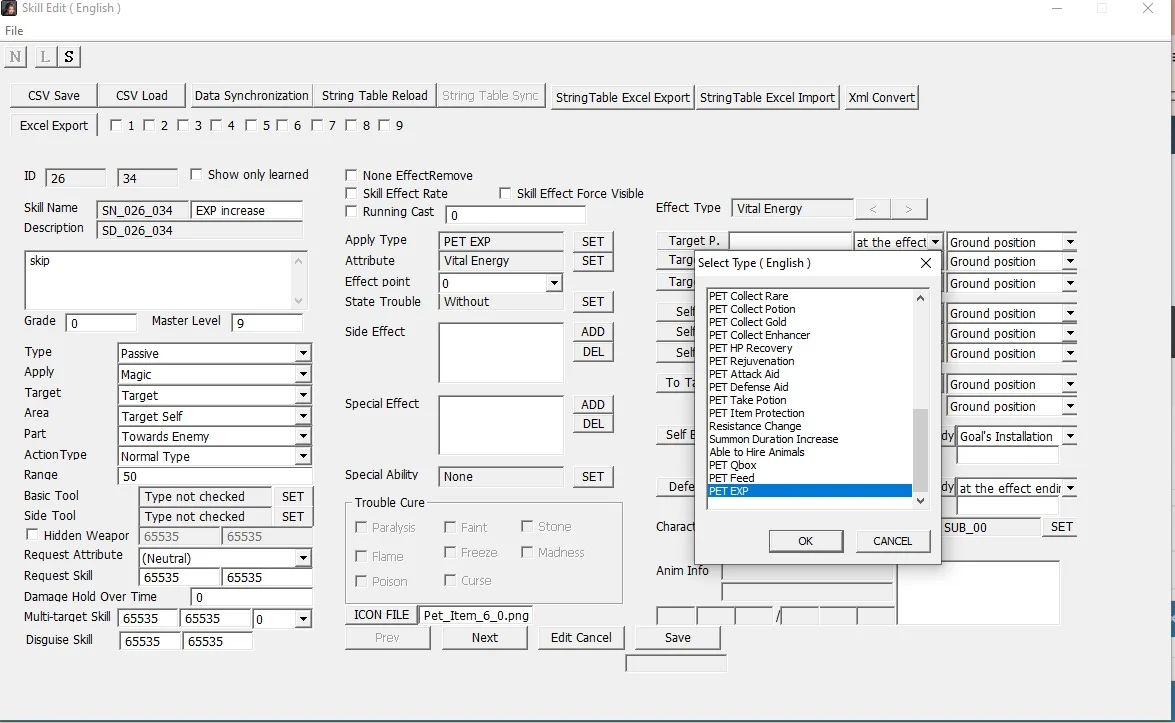Select Summon Duration Increase list entry
This screenshot has width=1175, height=723.
coord(809,439)
